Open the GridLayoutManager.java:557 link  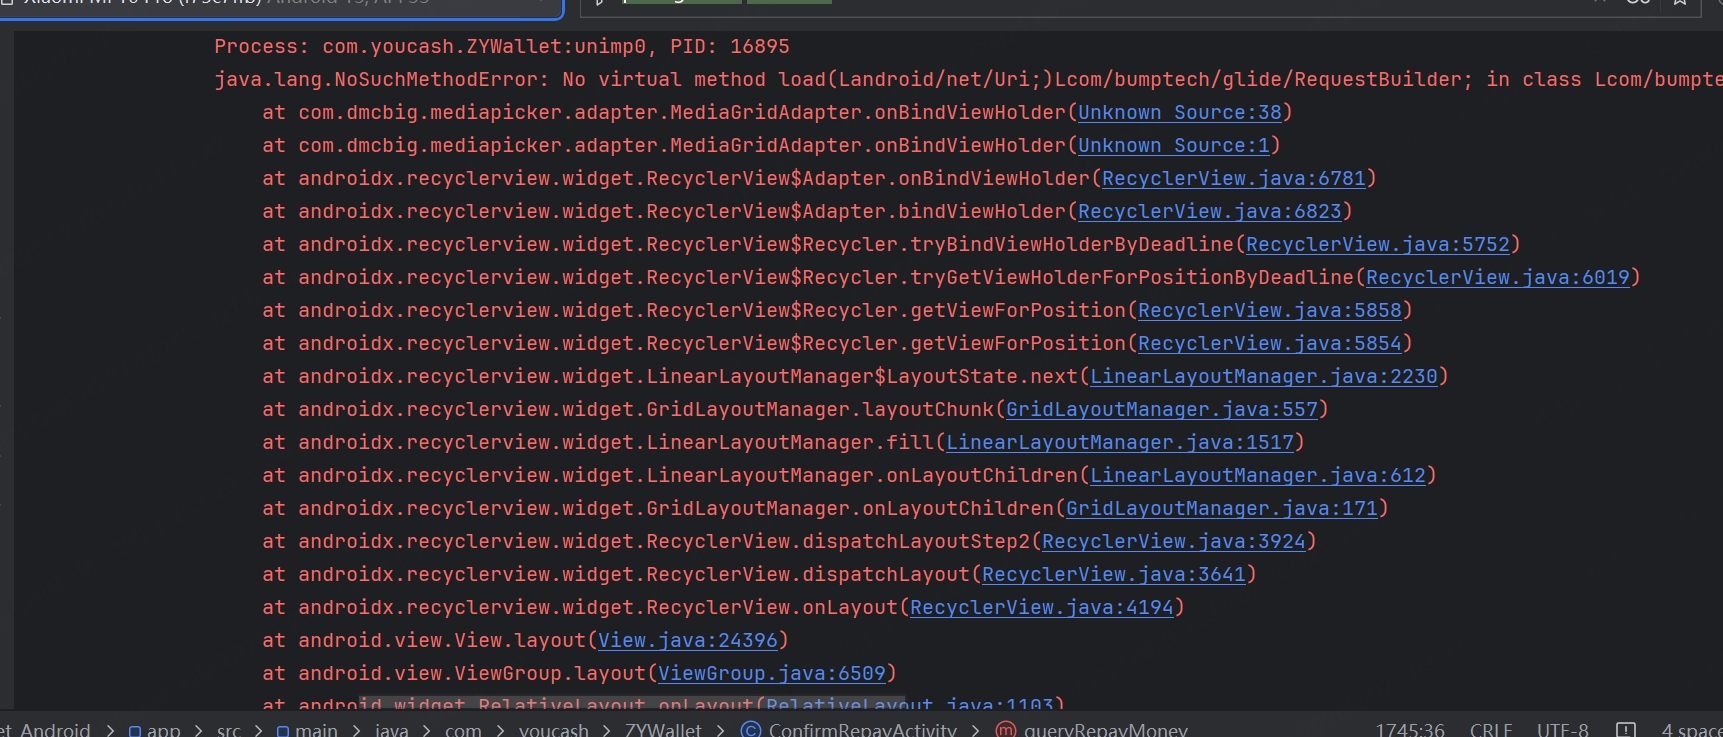(1161, 409)
